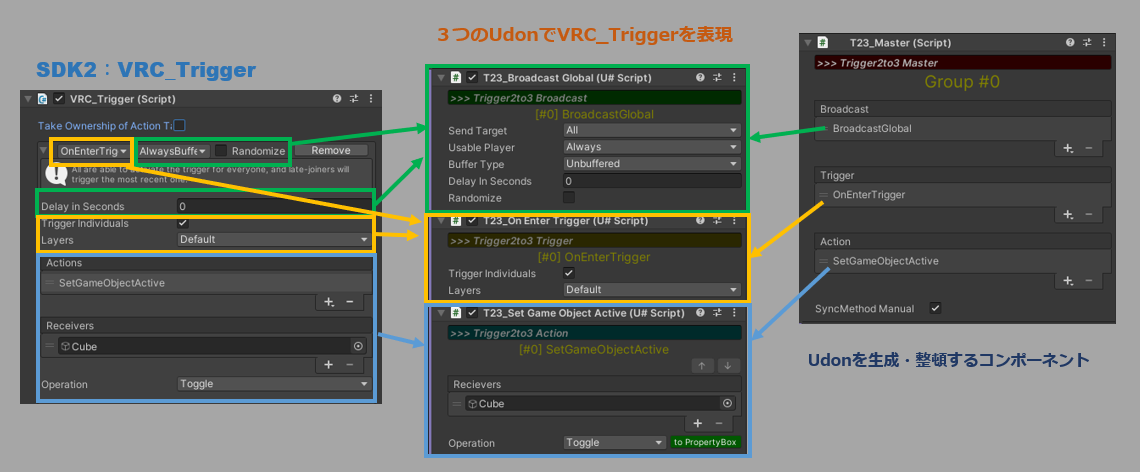Collapse VRC_Trigger component foldout

click(28, 99)
